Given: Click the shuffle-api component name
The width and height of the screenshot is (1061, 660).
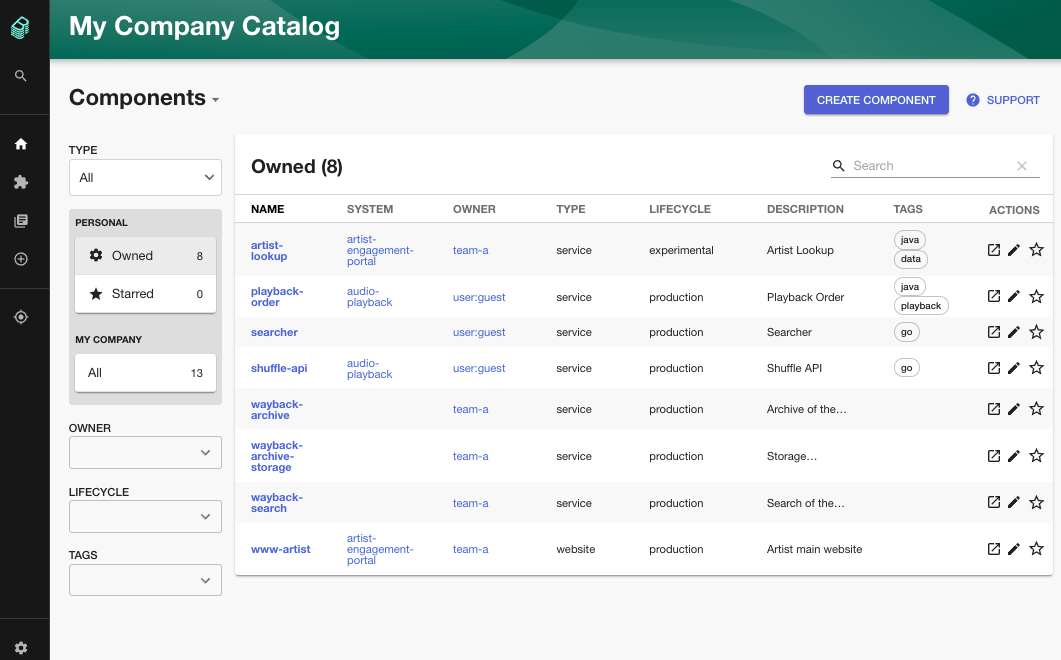Looking at the screenshot, I should 279,368.
